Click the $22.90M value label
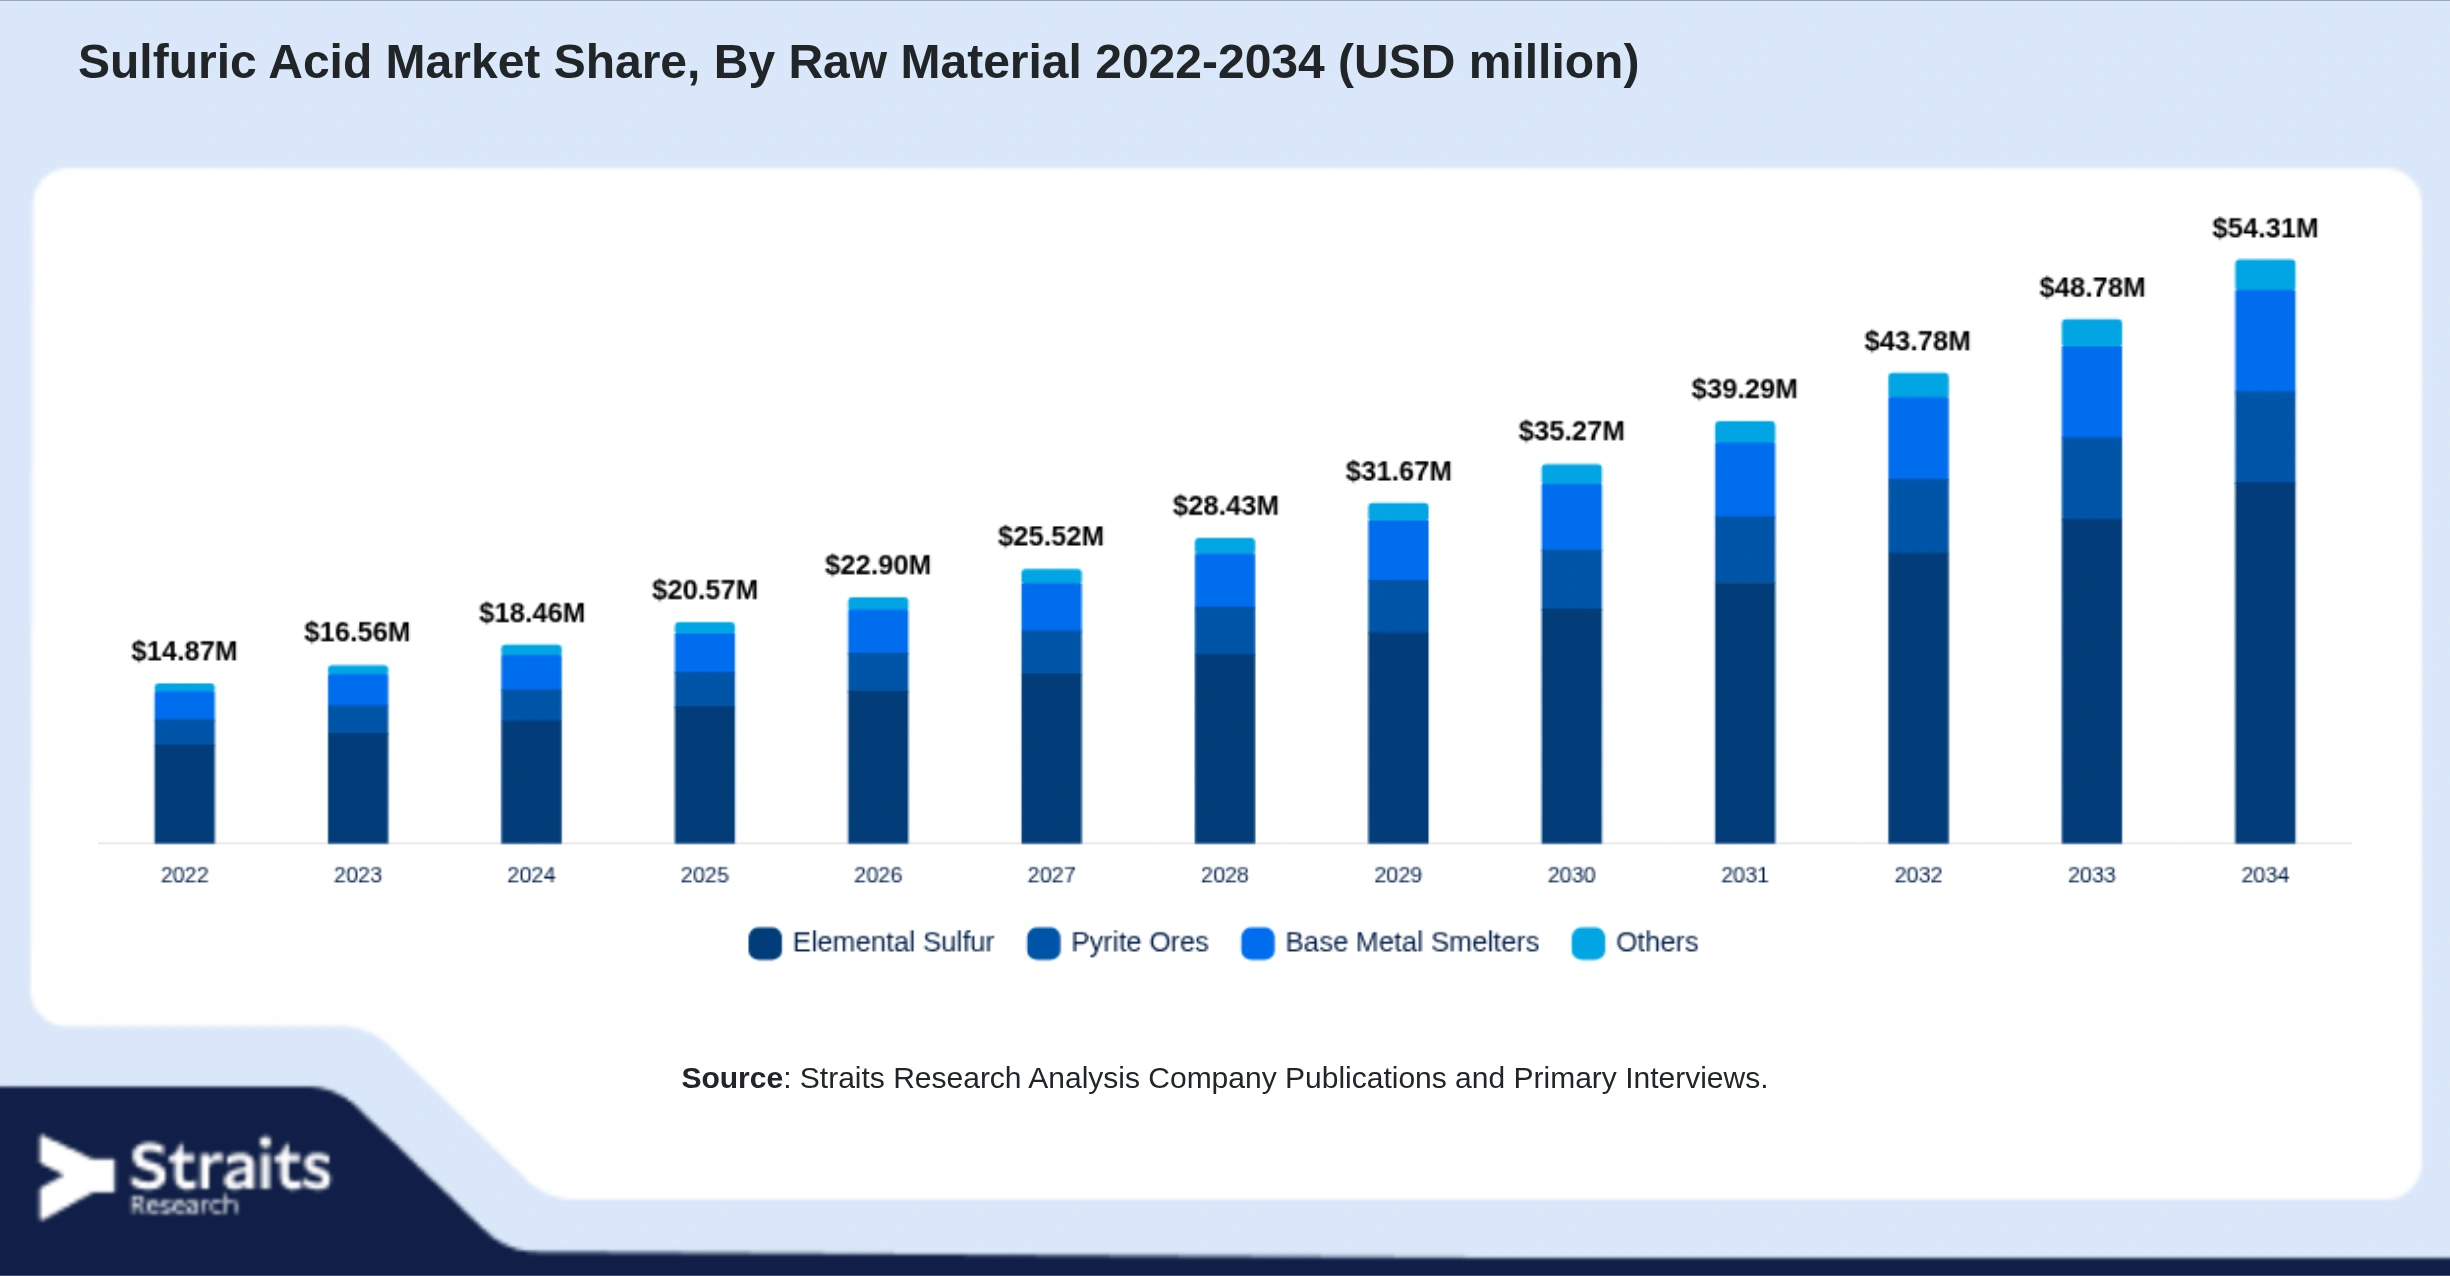This screenshot has width=2450, height=1276. pyautogui.click(x=878, y=565)
